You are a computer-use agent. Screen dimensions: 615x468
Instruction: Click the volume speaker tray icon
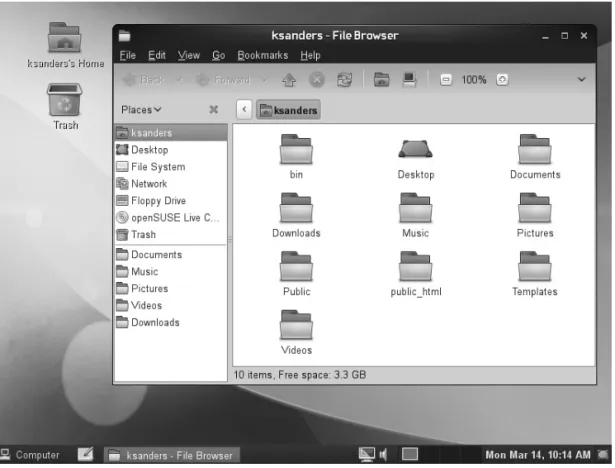tap(384, 457)
